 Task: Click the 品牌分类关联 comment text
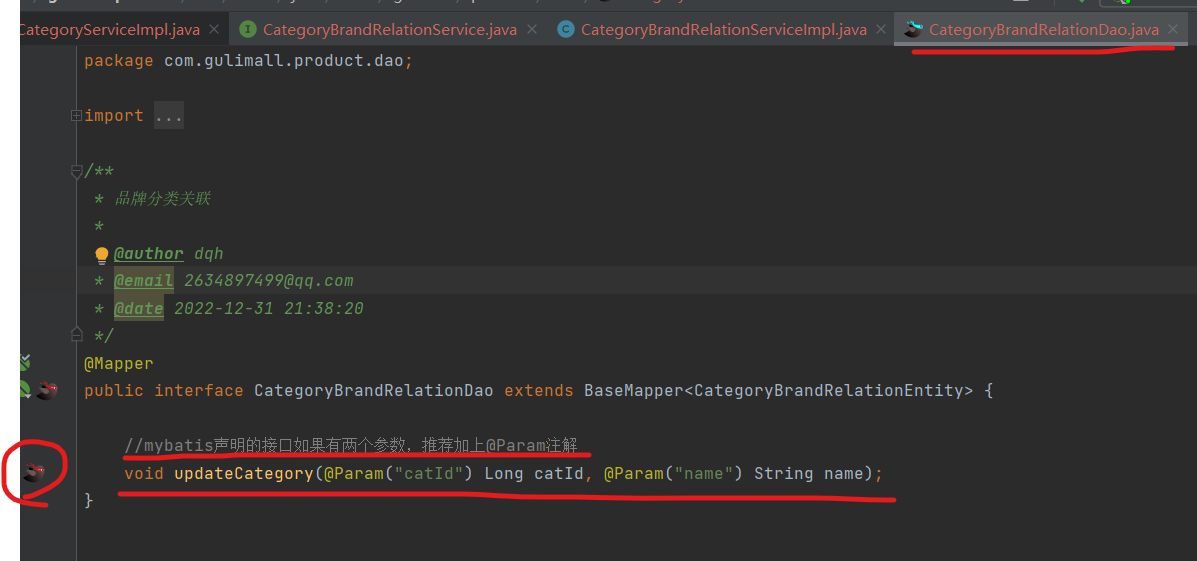[162, 199]
